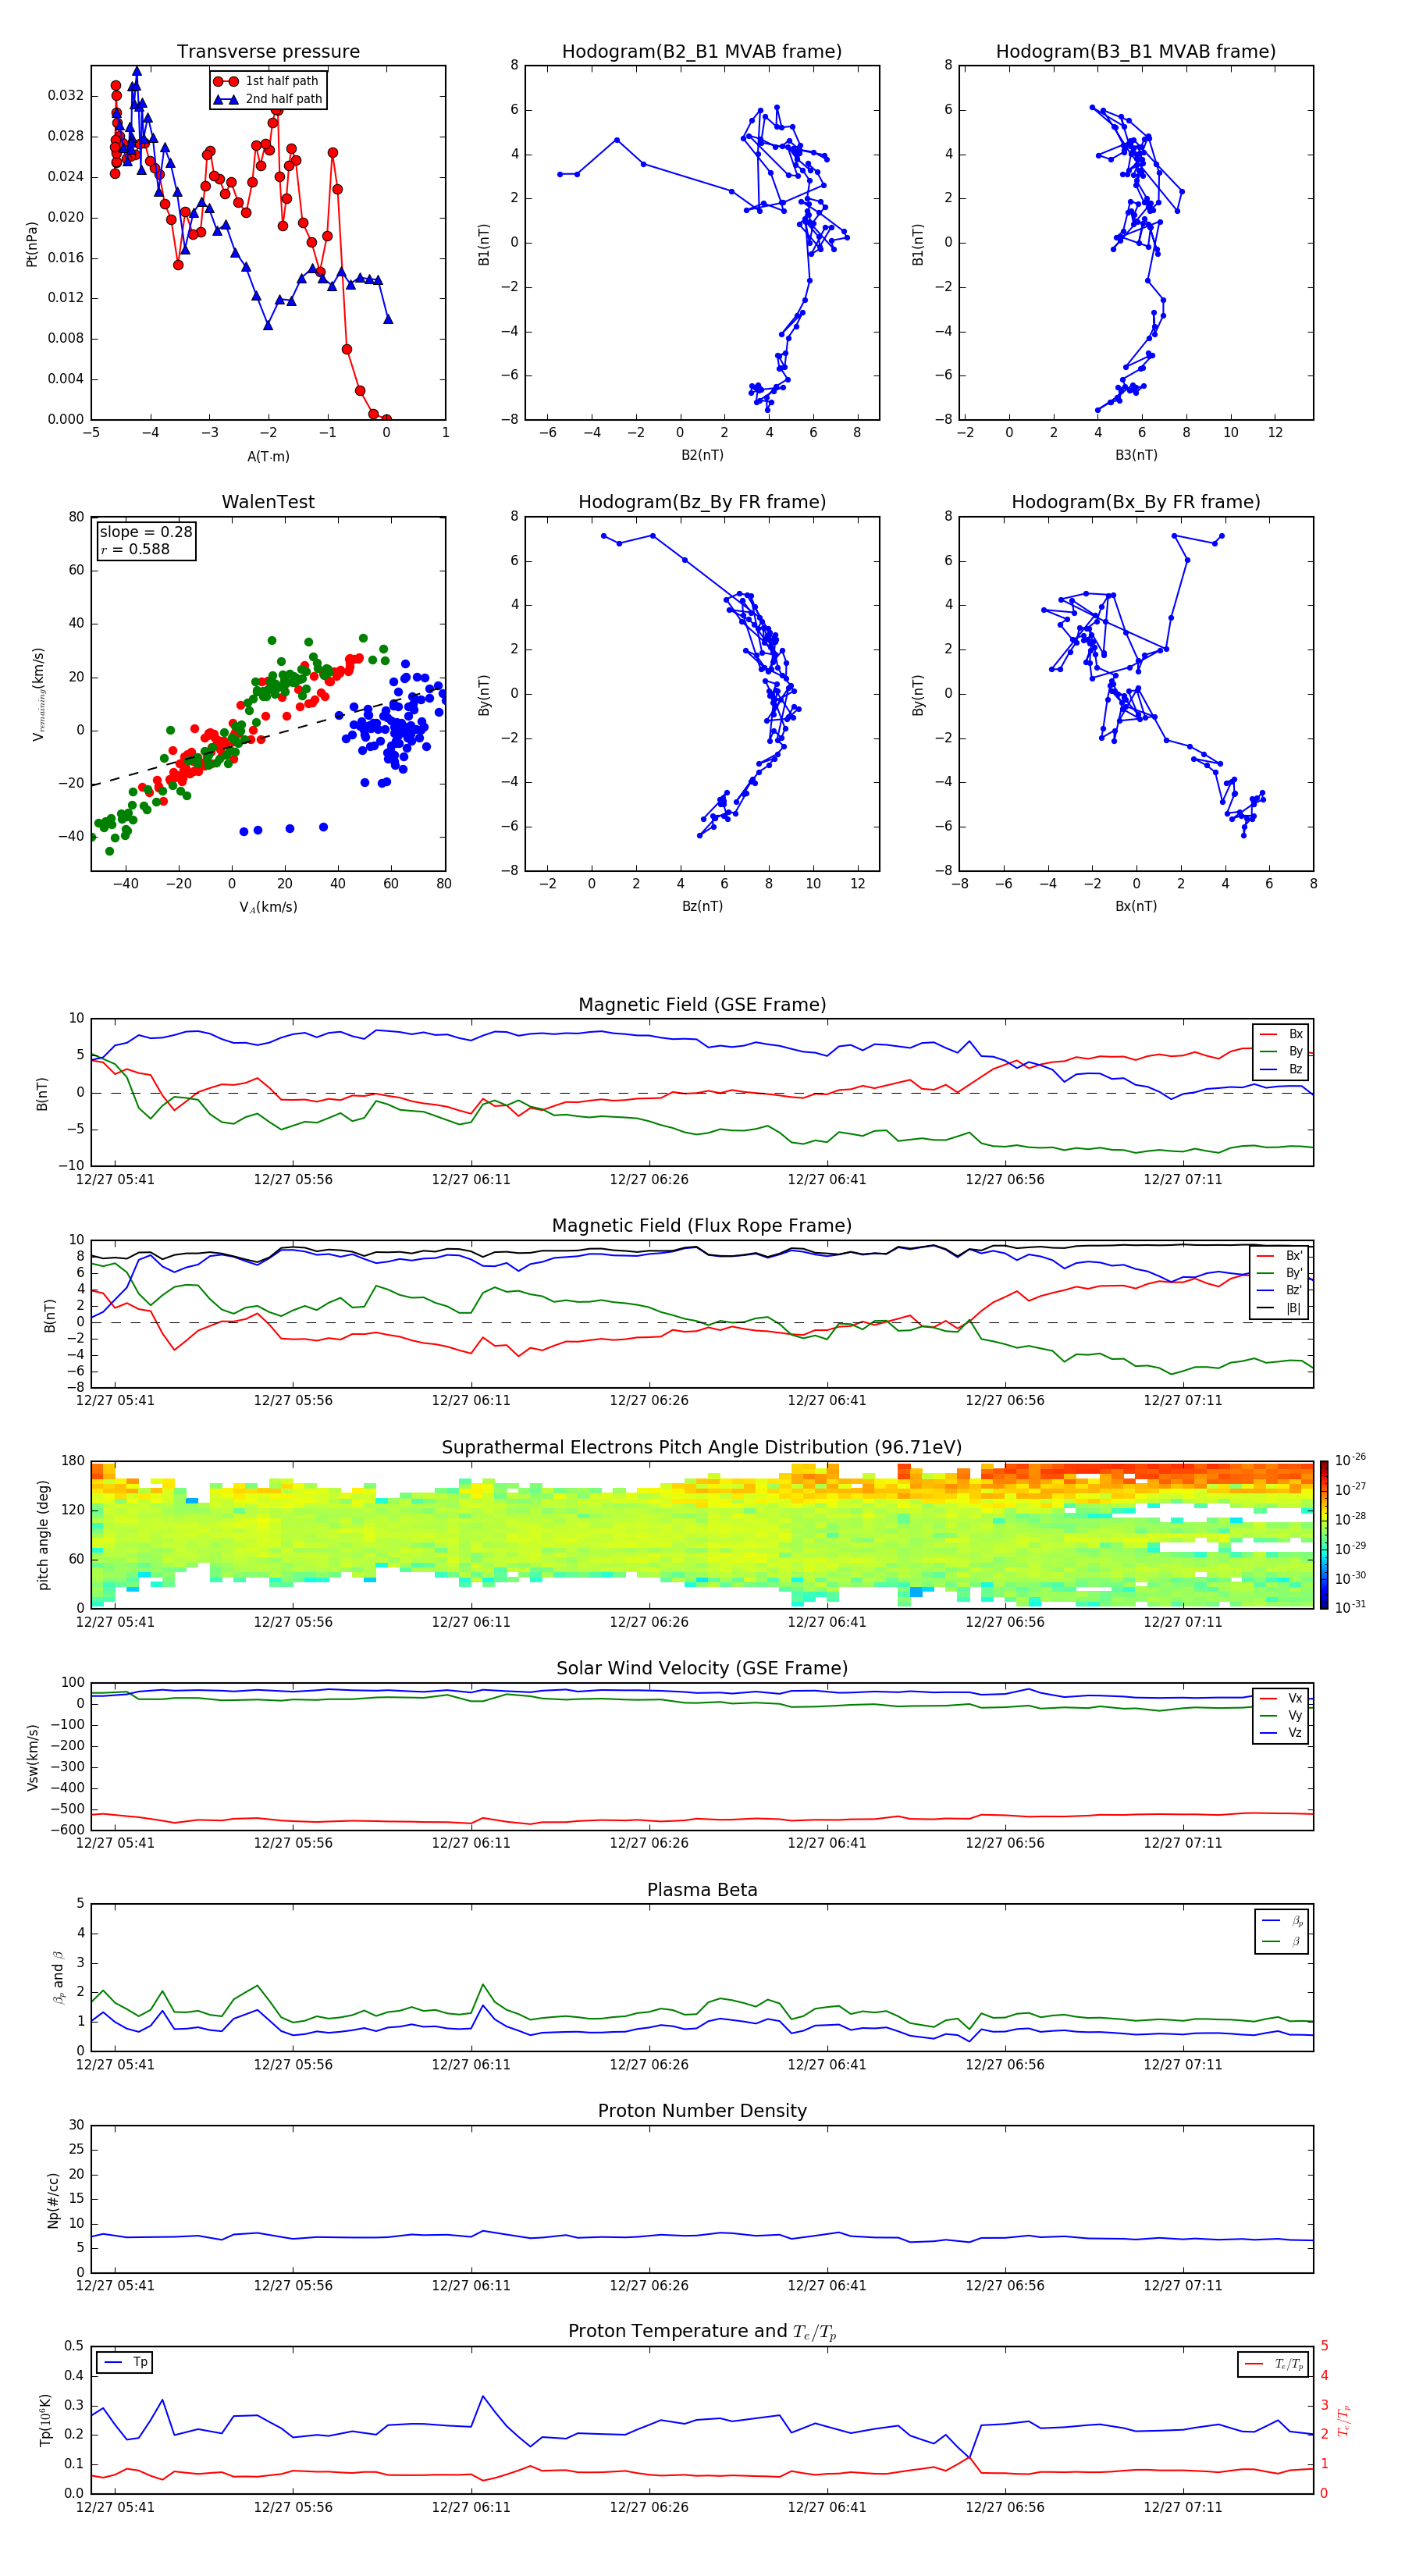Select the "Bx(nT)" x-axis label
Image resolution: width=1405 pixels, height=2576 pixels.
[1136, 906]
